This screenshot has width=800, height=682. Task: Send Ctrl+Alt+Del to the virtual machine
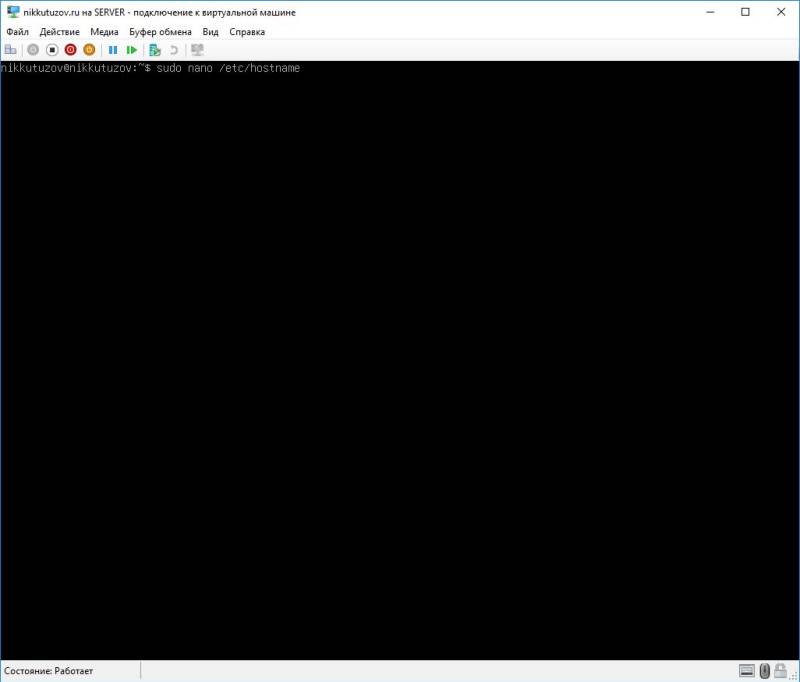[x=9, y=49]
